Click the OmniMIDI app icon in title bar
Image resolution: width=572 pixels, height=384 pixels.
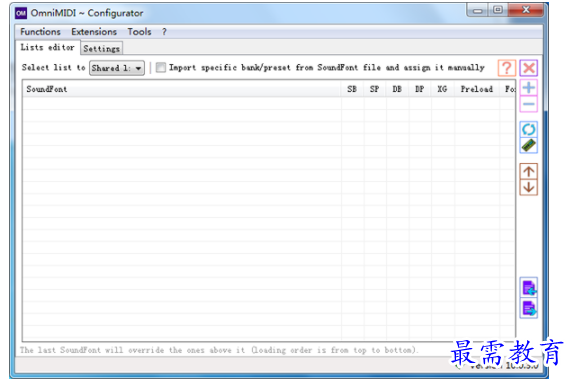[21, 13]
